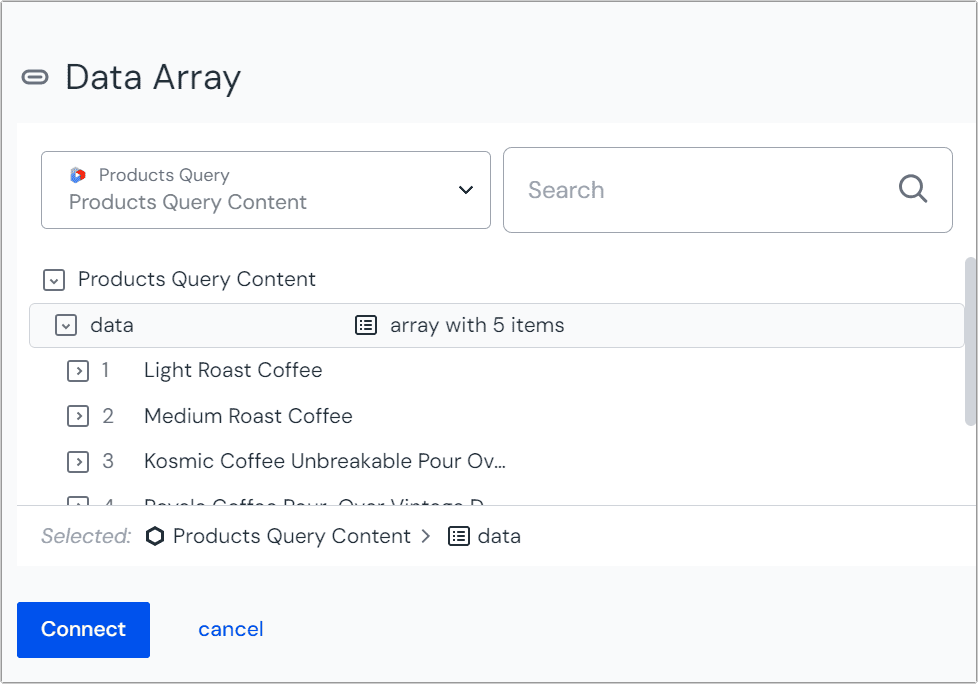
Task: Open the query source dropdown
Action: pyautogui.click(x=265, y=190)
